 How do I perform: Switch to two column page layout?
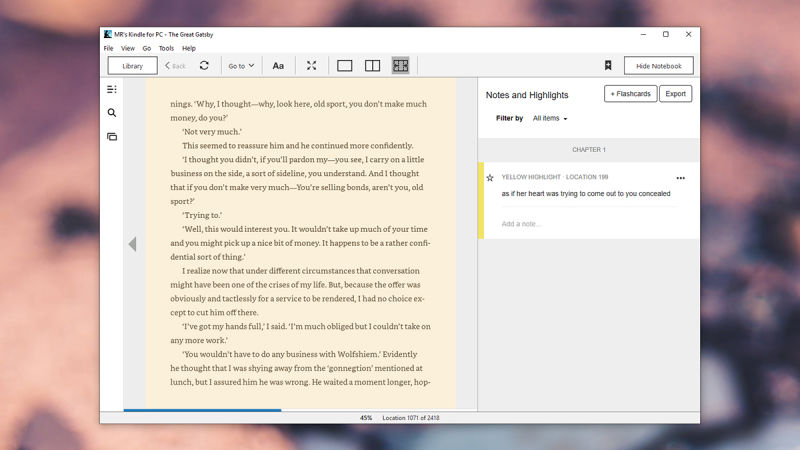point(372,65)
